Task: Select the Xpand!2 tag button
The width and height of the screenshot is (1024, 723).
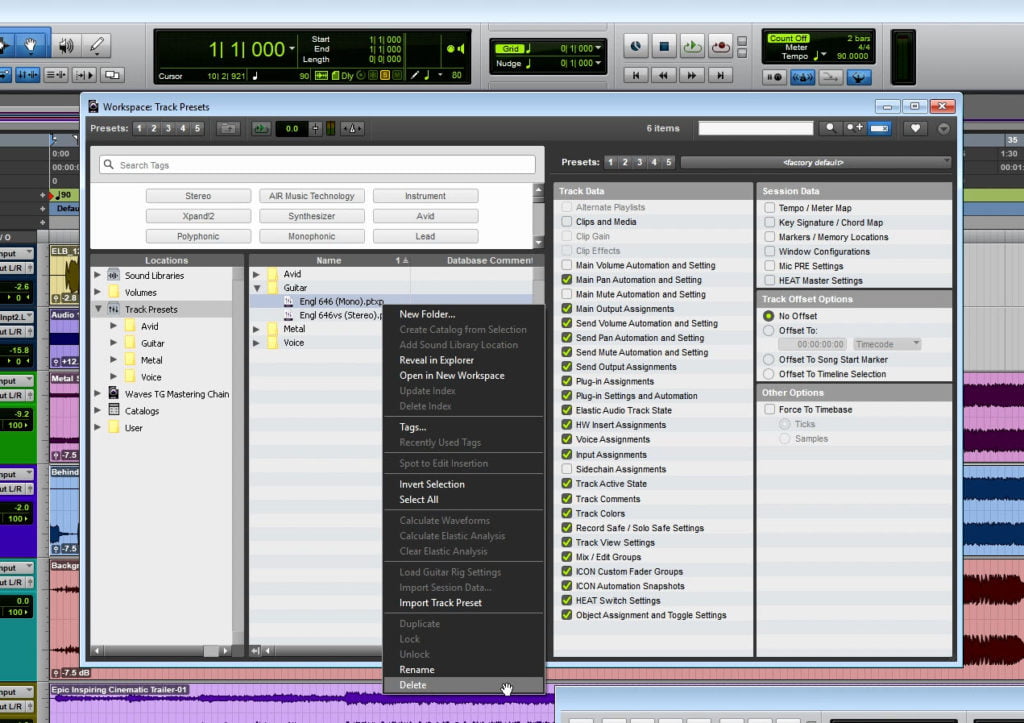Action: tap(198, 216)
